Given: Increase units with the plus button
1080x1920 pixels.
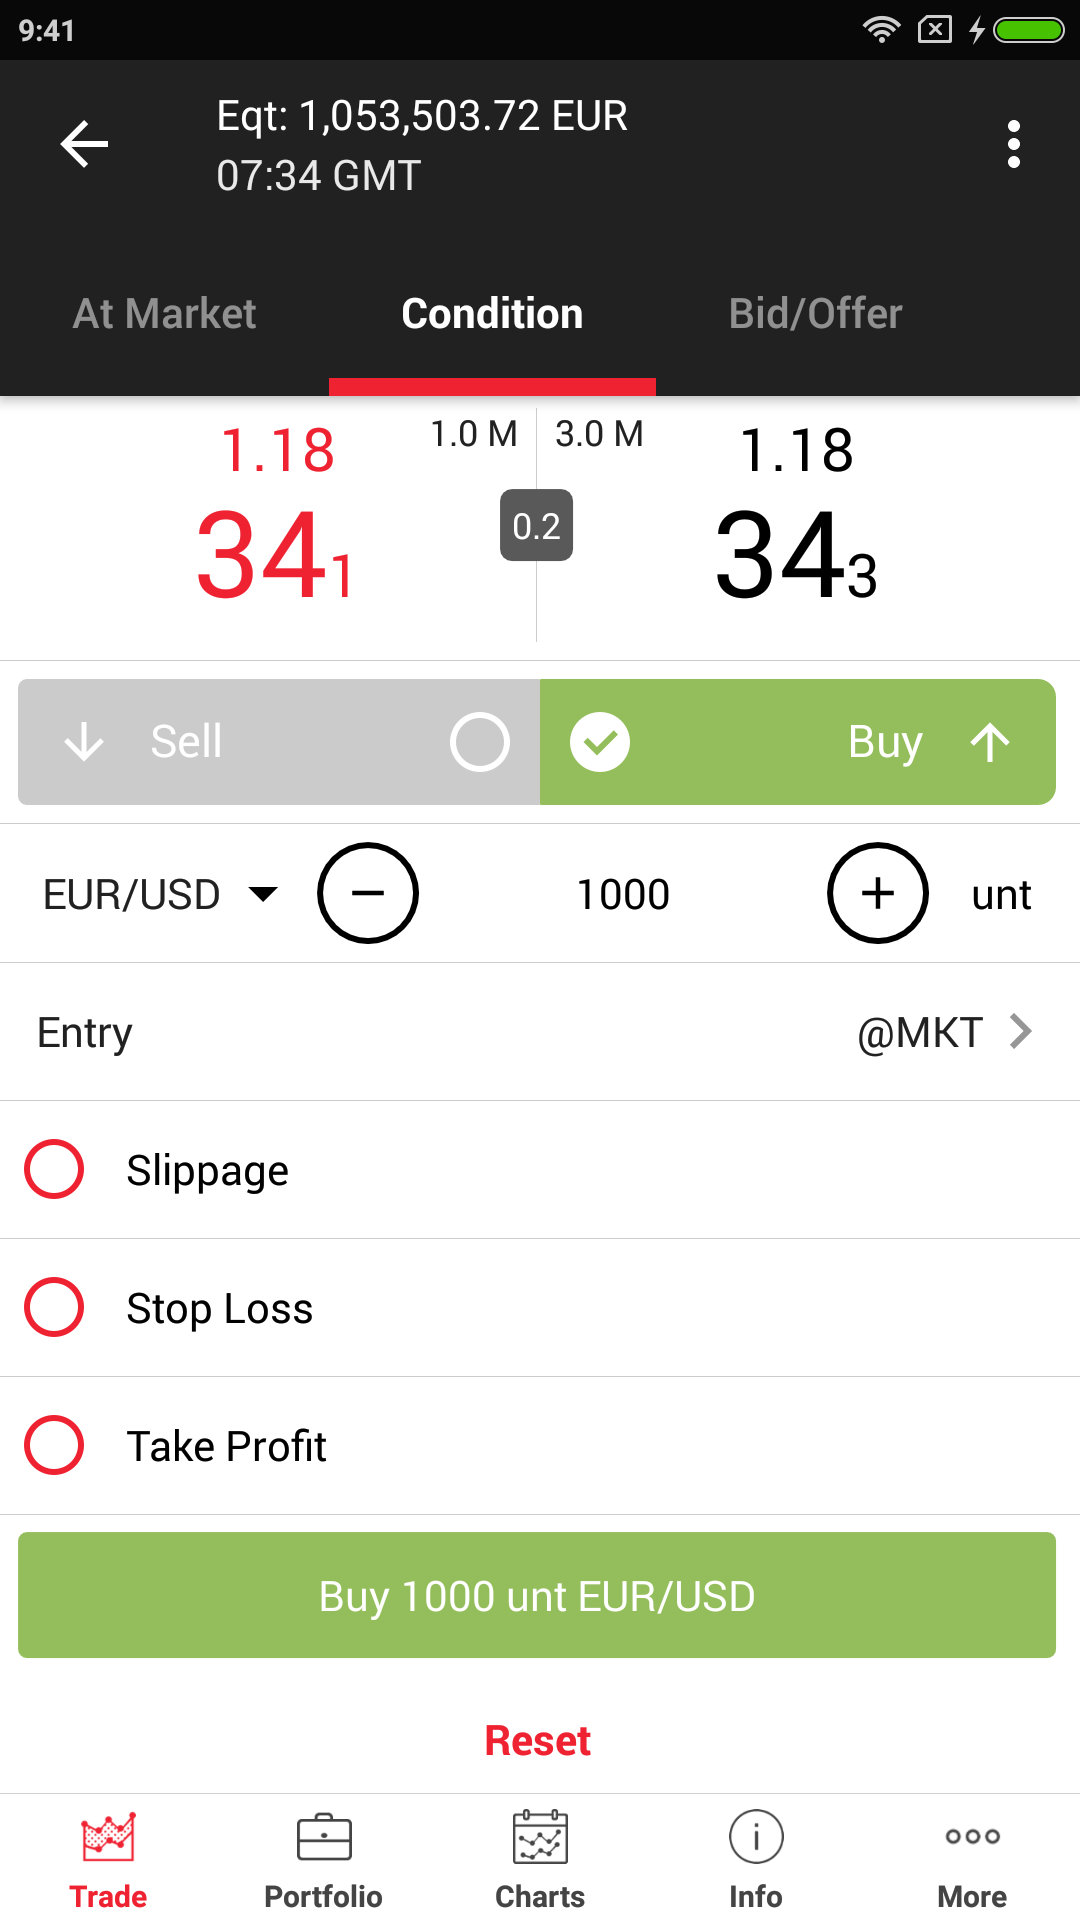Looking at the screenshot, I should coord(878,893).
